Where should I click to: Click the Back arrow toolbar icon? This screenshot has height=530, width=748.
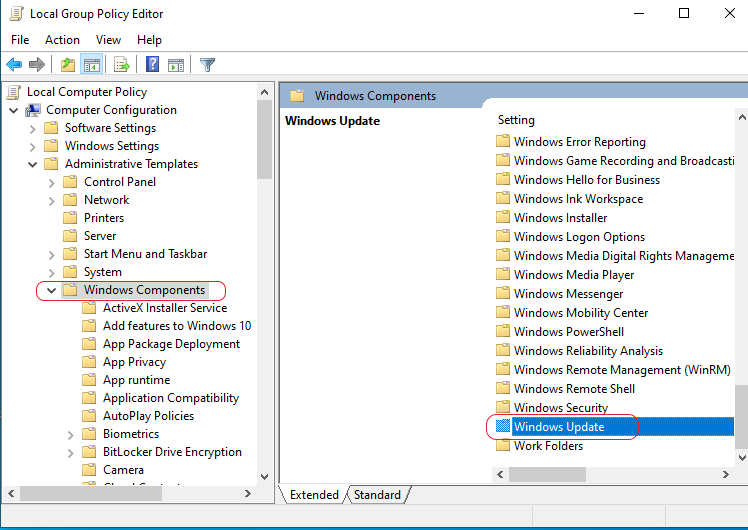pos(14,64)
